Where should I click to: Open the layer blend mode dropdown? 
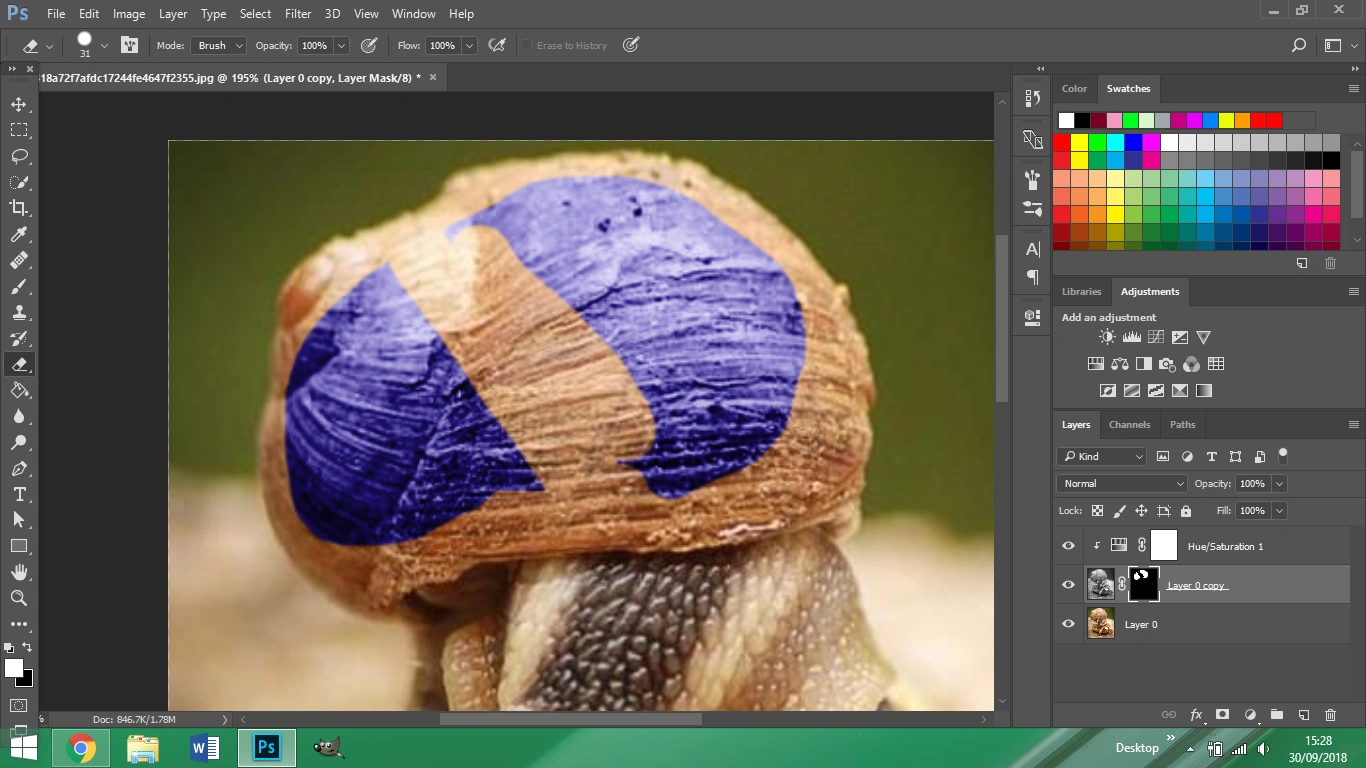pyautogui.click(x=1121, y=483)
